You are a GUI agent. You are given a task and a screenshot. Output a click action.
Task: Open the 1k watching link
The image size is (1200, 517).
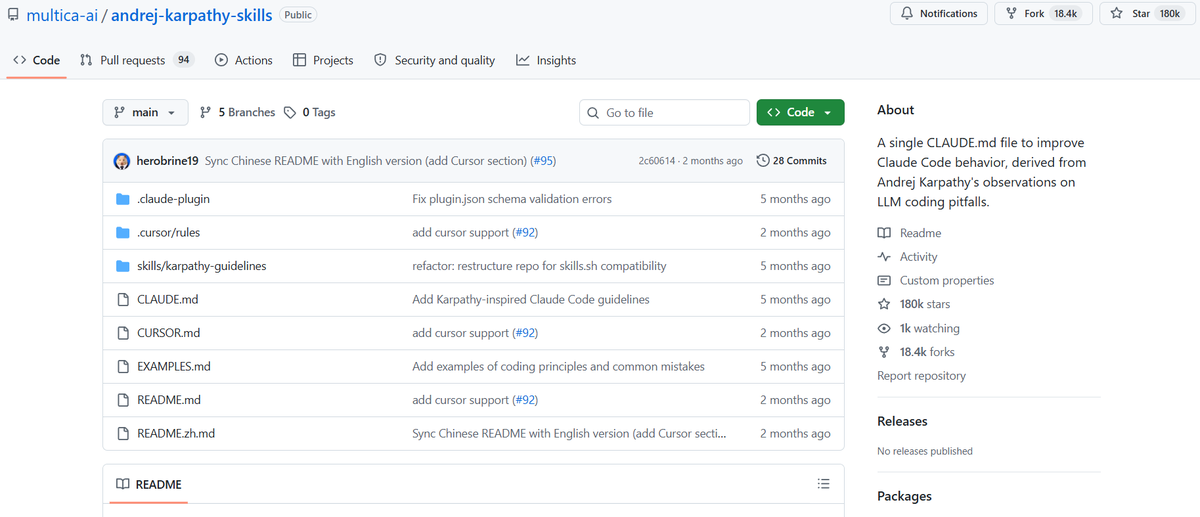(918, 328)
